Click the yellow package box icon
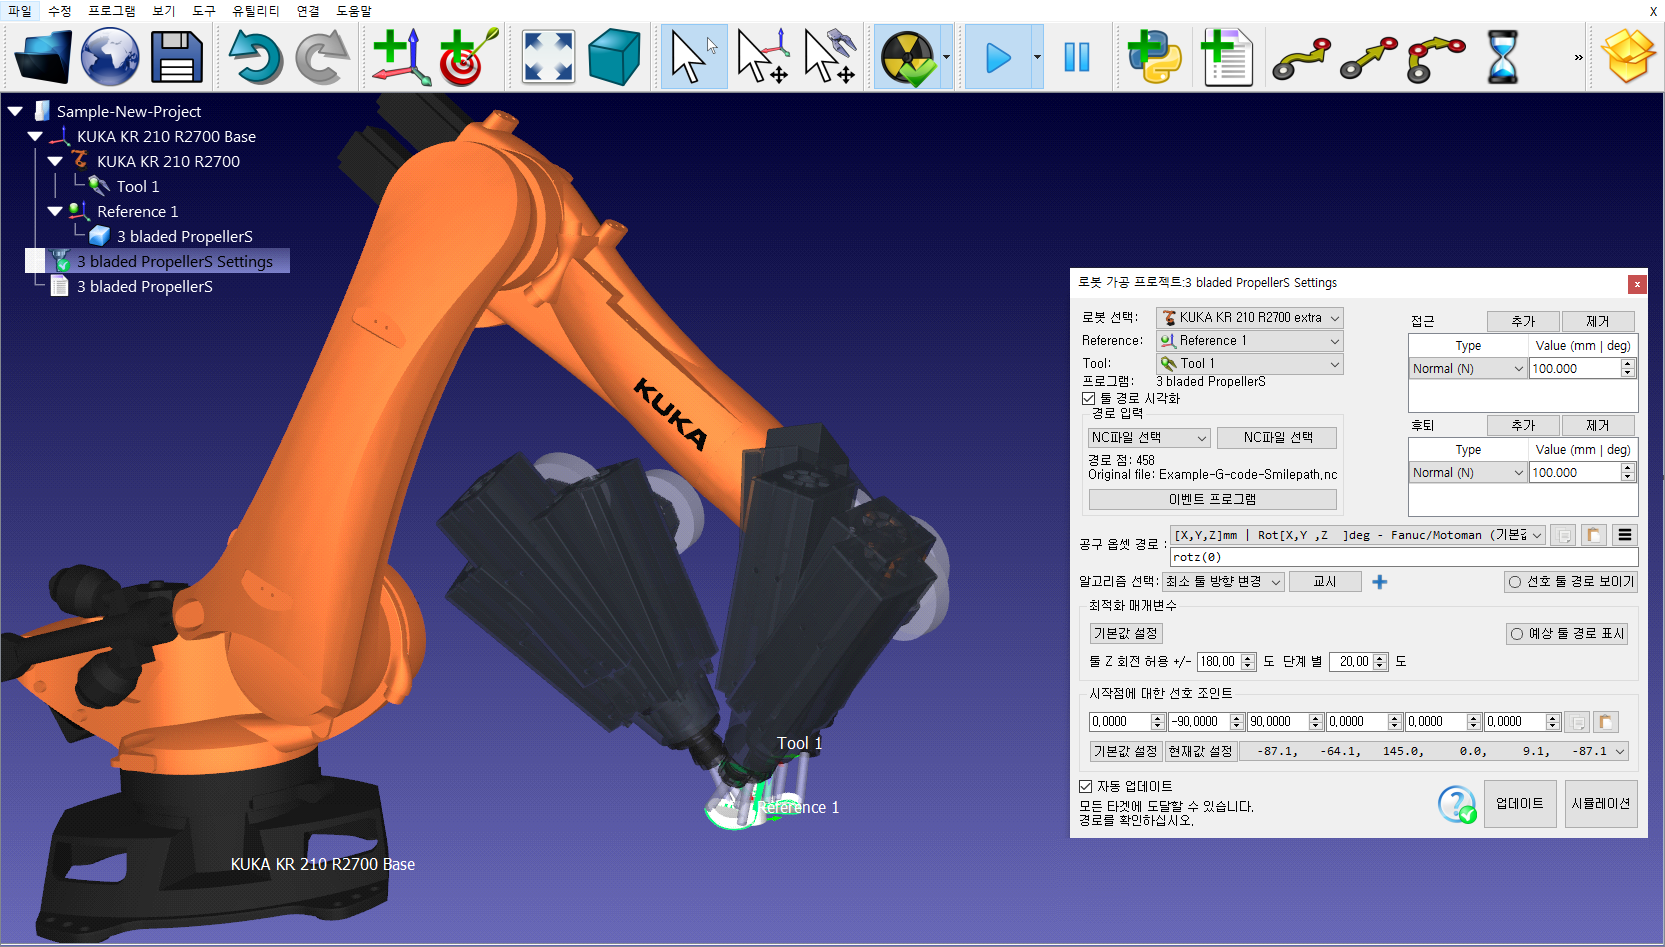1665x947 pixels. [1628, 57]
